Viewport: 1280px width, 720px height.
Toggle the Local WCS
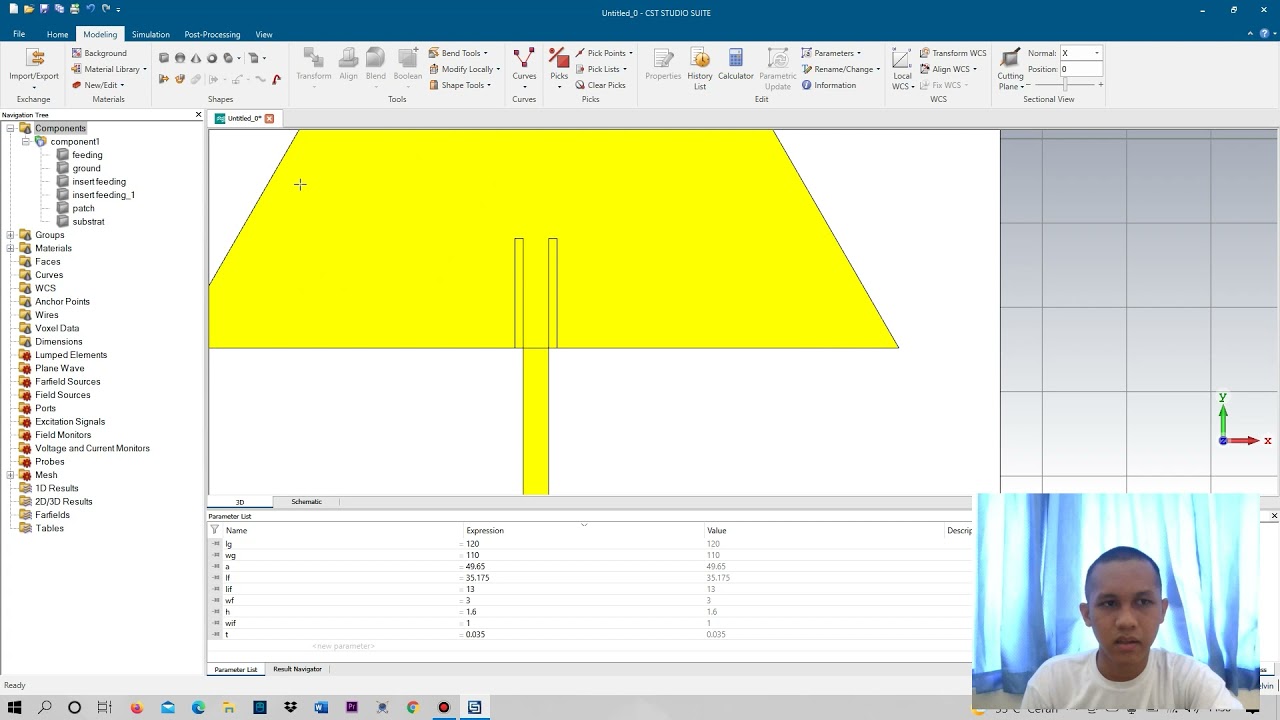[x=902, y=69]
